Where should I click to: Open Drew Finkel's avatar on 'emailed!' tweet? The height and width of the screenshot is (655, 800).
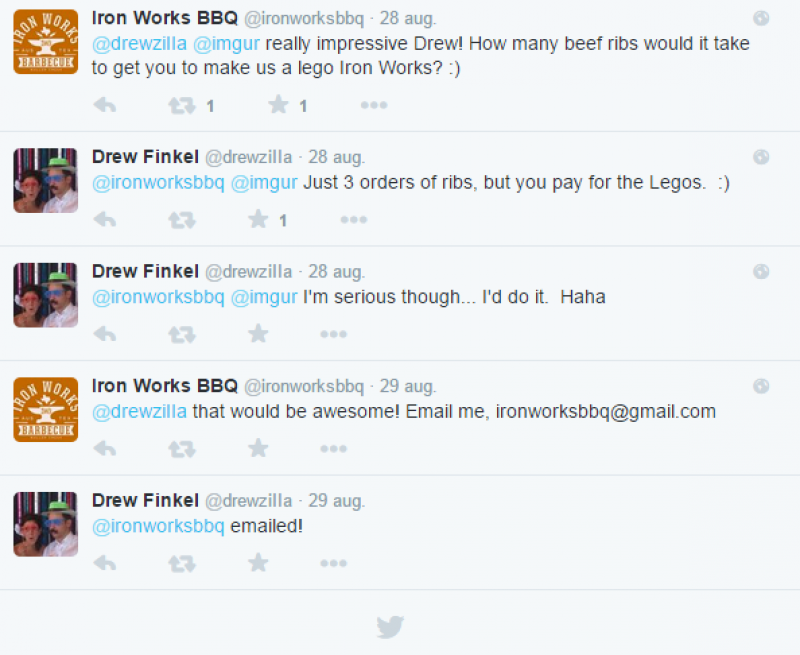click(x=45, y=524)
